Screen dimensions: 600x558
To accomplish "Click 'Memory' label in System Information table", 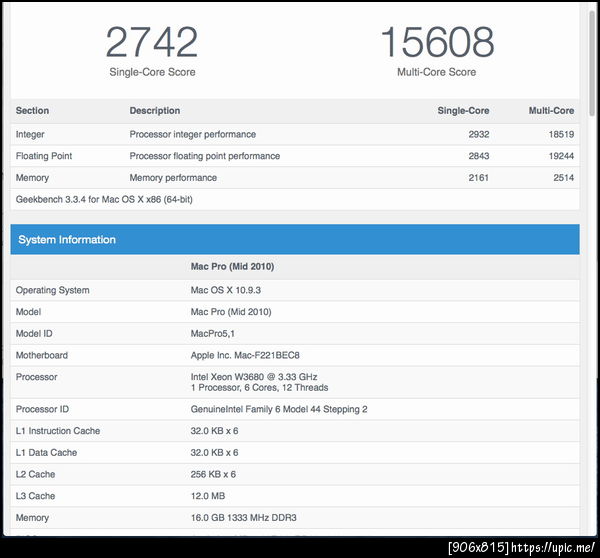I will [33, 518].
